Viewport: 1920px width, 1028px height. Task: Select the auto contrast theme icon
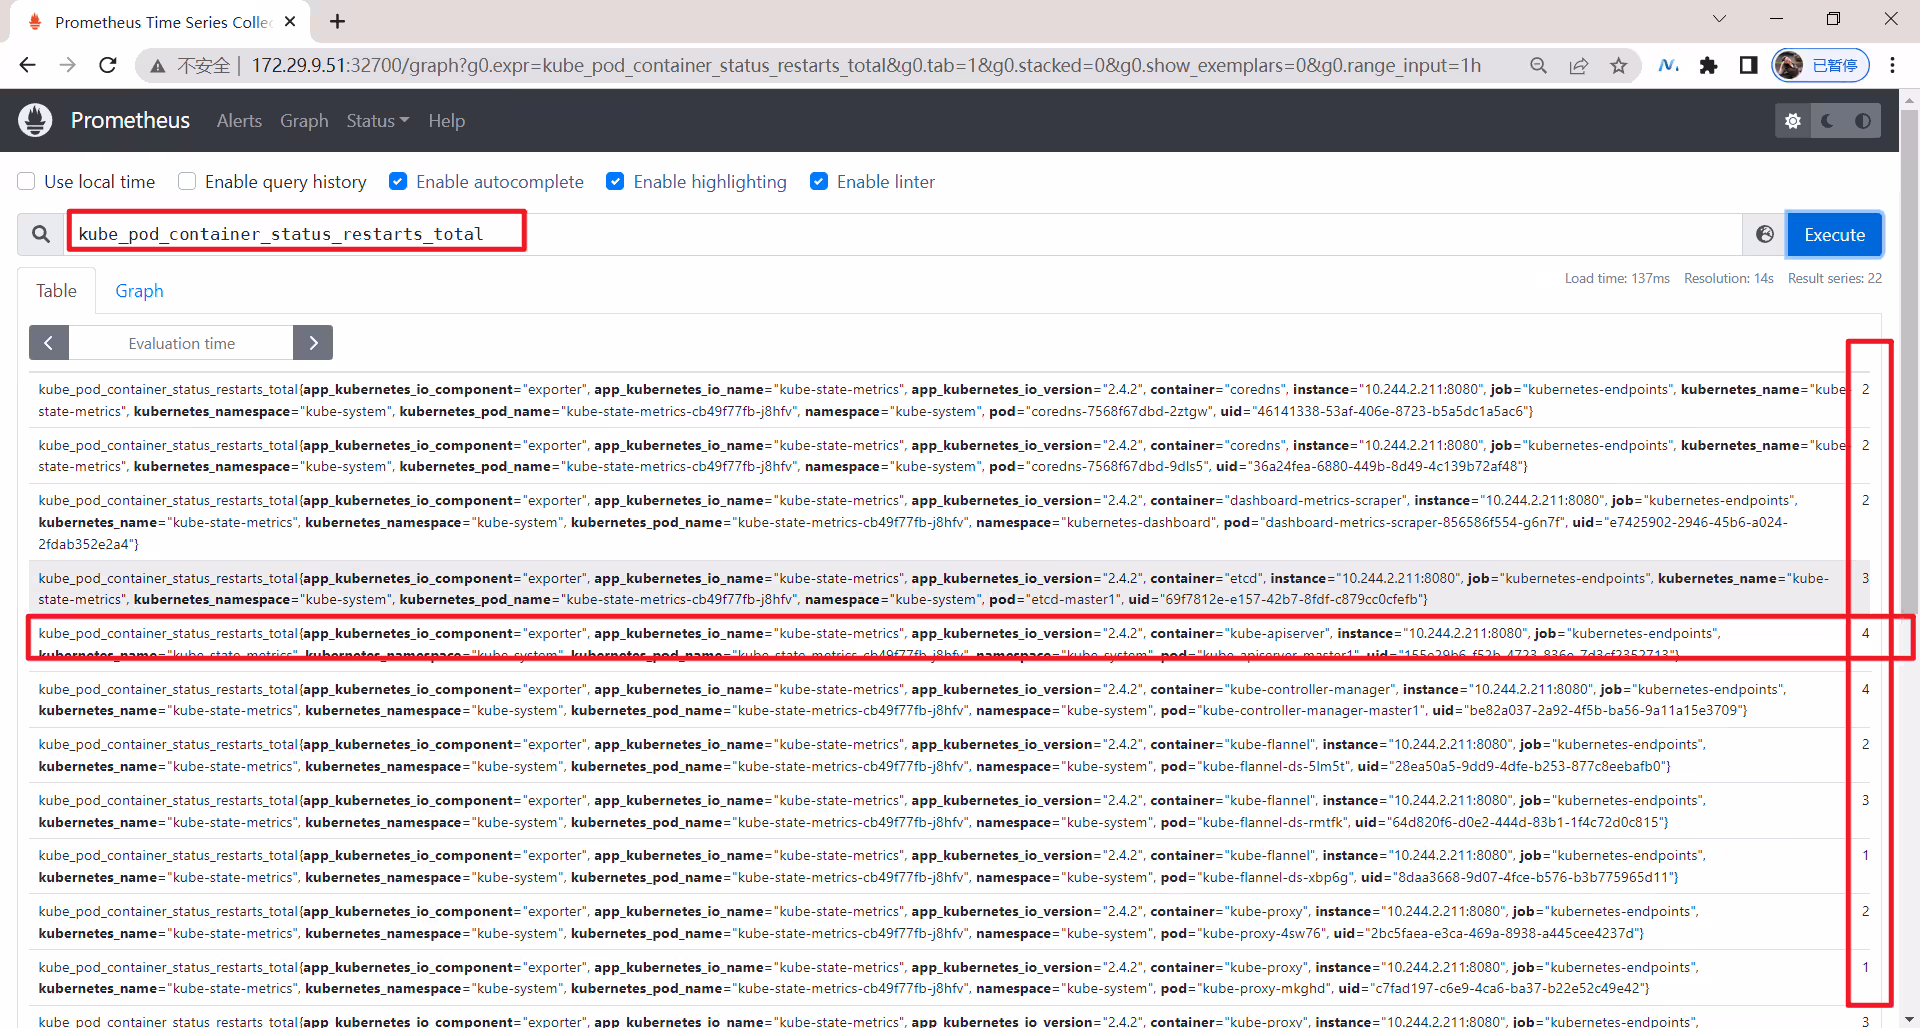pos(1863,121)
